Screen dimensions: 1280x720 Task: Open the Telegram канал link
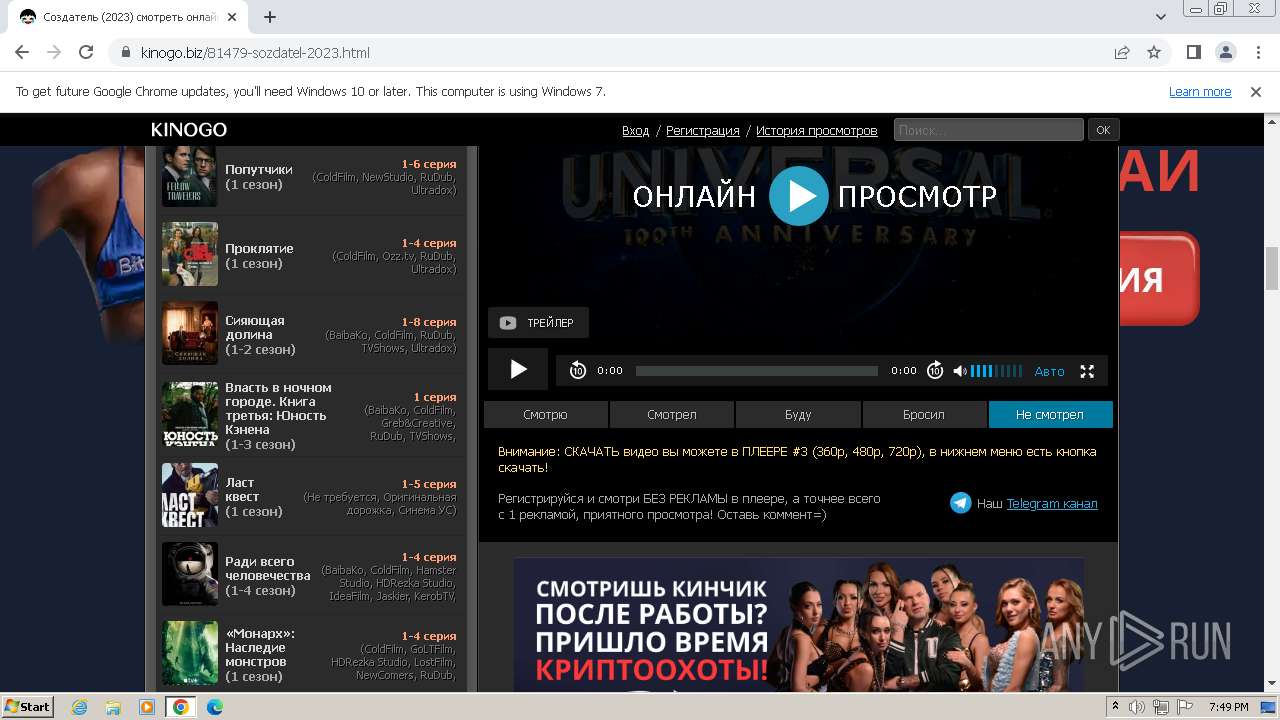click(1052, 503)
